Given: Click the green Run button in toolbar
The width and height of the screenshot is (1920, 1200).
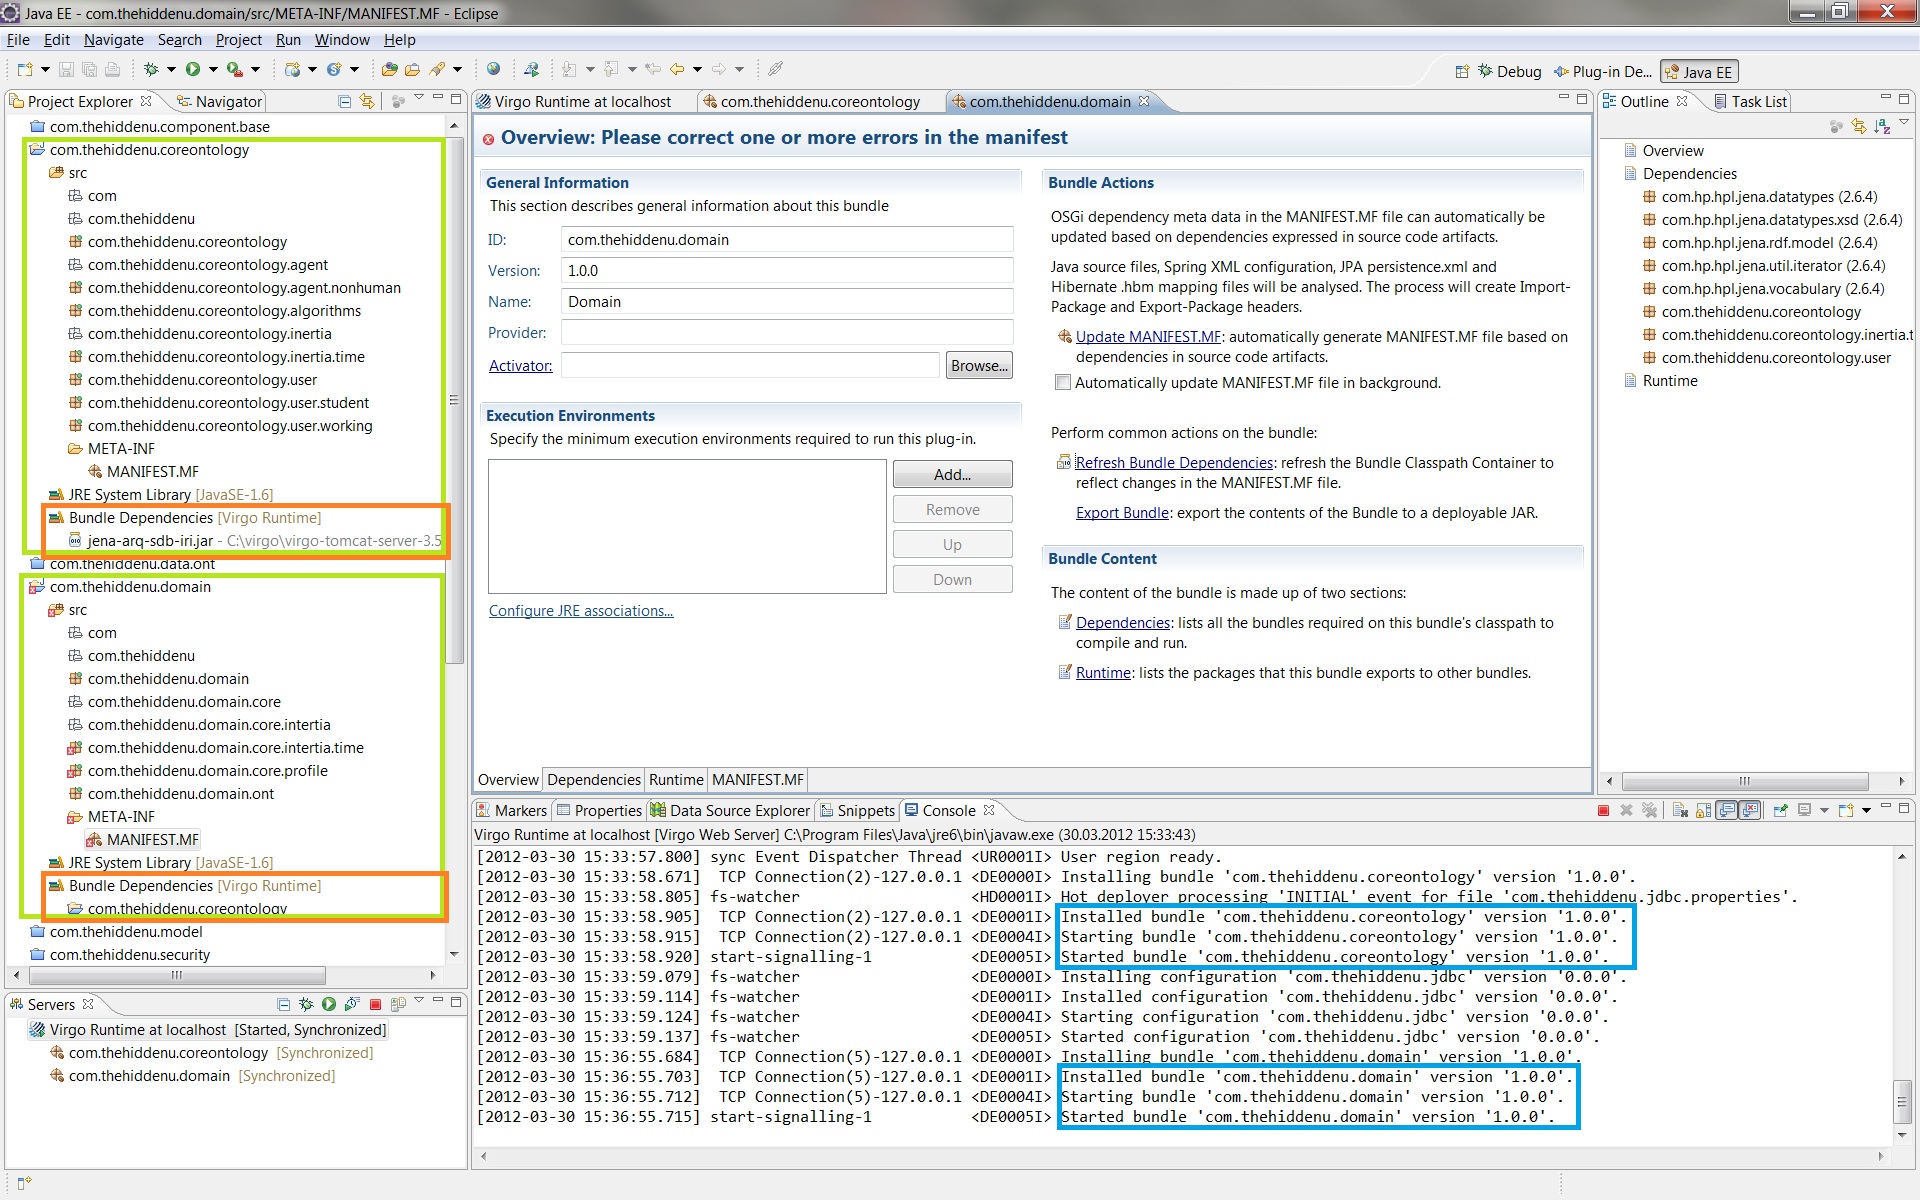Looking at the screenshot, I should (193, 69).
